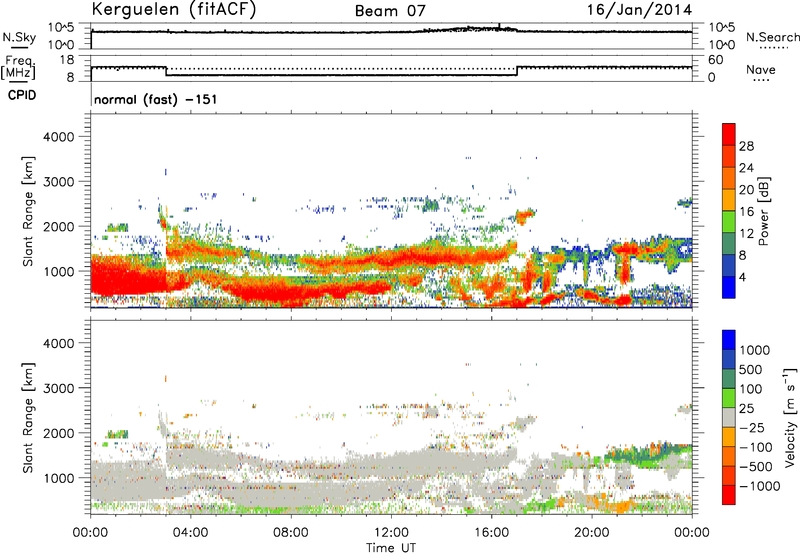The width and height of the screenshot is (800, 554).
Task: Click the "100" velocity colorbar label
Action: [x=751, y=389]
